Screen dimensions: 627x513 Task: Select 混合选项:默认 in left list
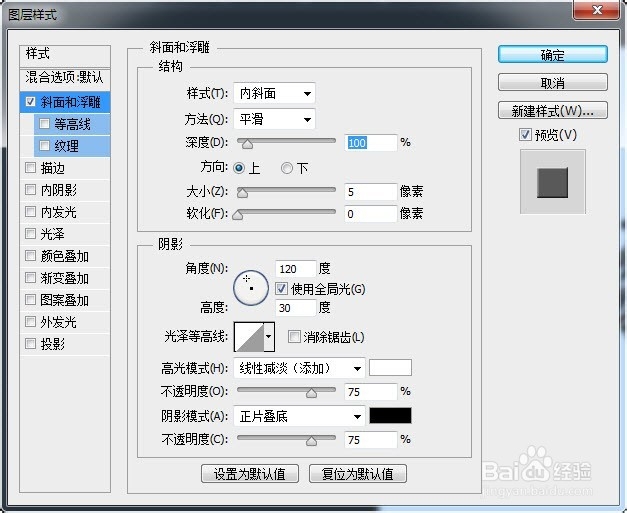(x=65, y=77)
